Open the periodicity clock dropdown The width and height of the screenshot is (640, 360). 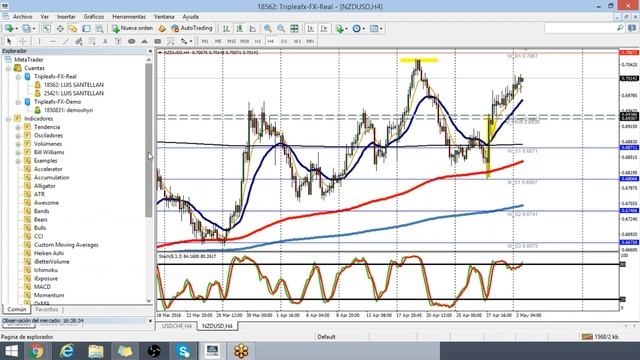click(x=358, y=29)
